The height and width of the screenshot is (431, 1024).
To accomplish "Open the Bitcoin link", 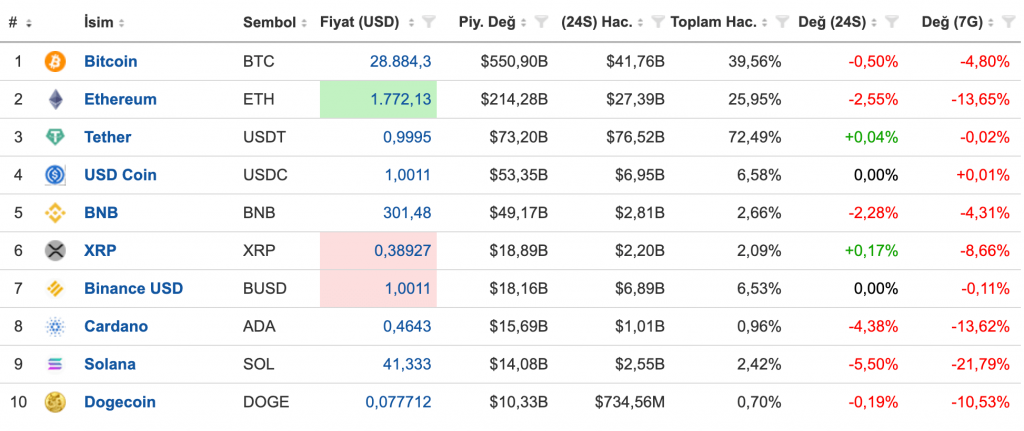I will 110,62.
